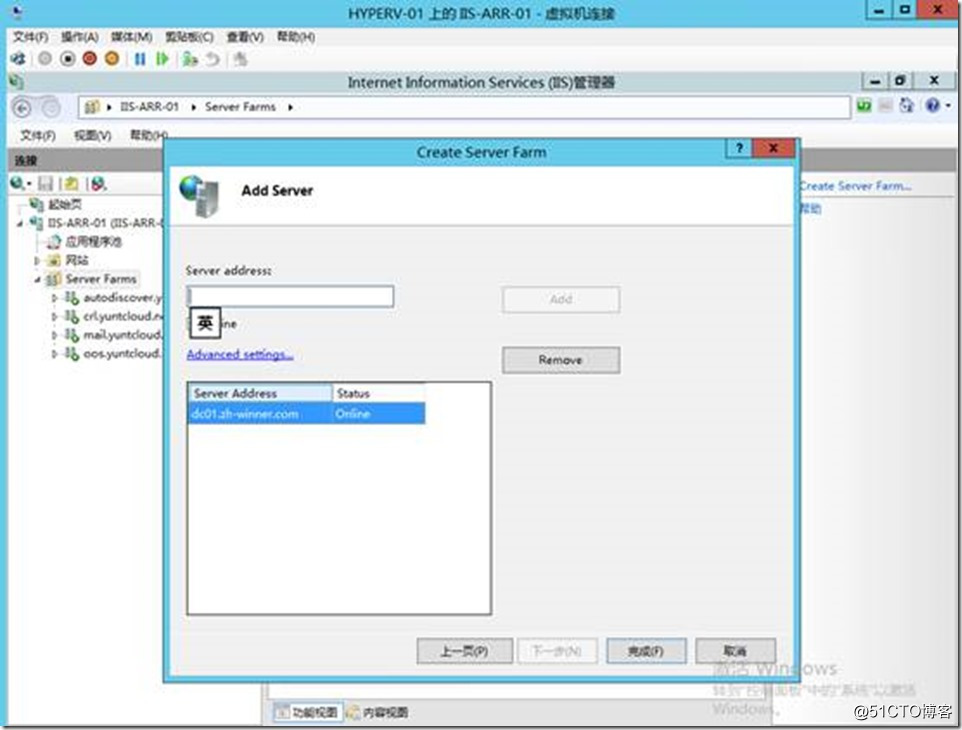This screenshot has height=730, width=962.
Task: Click the grey Start VM toolbar icon
Action: 45,59
